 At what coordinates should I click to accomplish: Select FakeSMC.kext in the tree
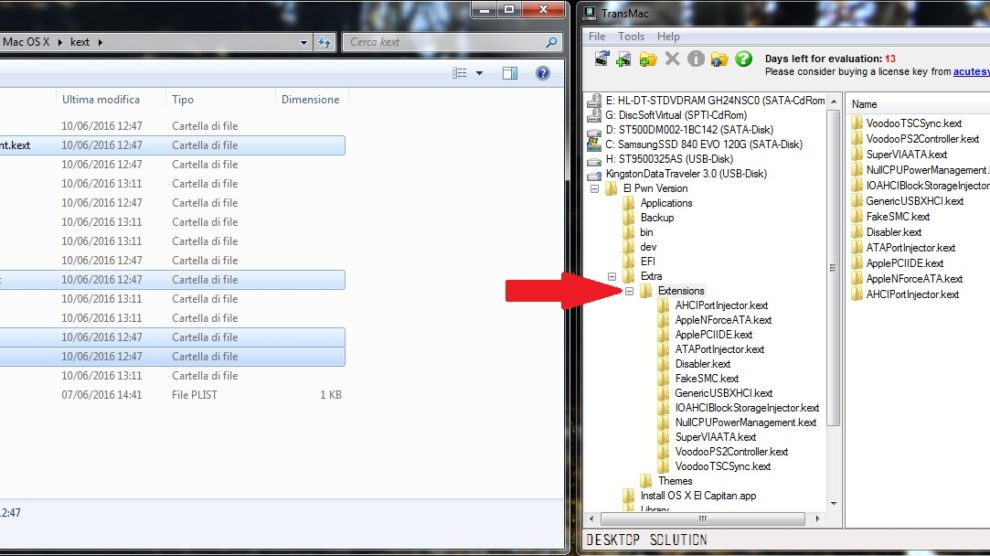coord(707,379)
